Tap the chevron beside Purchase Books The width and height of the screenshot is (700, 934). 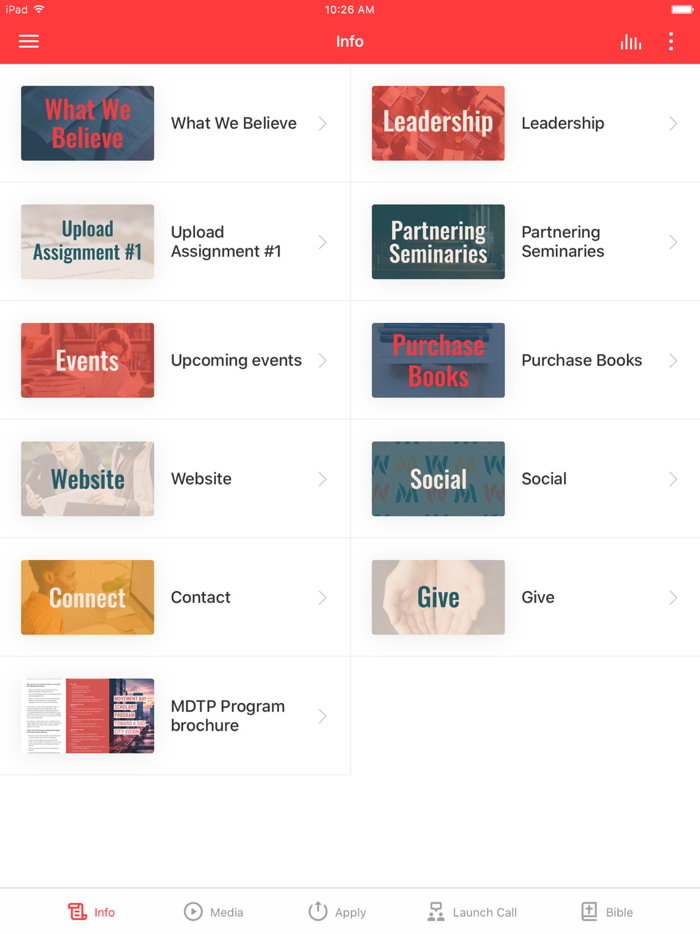point(673,360)
